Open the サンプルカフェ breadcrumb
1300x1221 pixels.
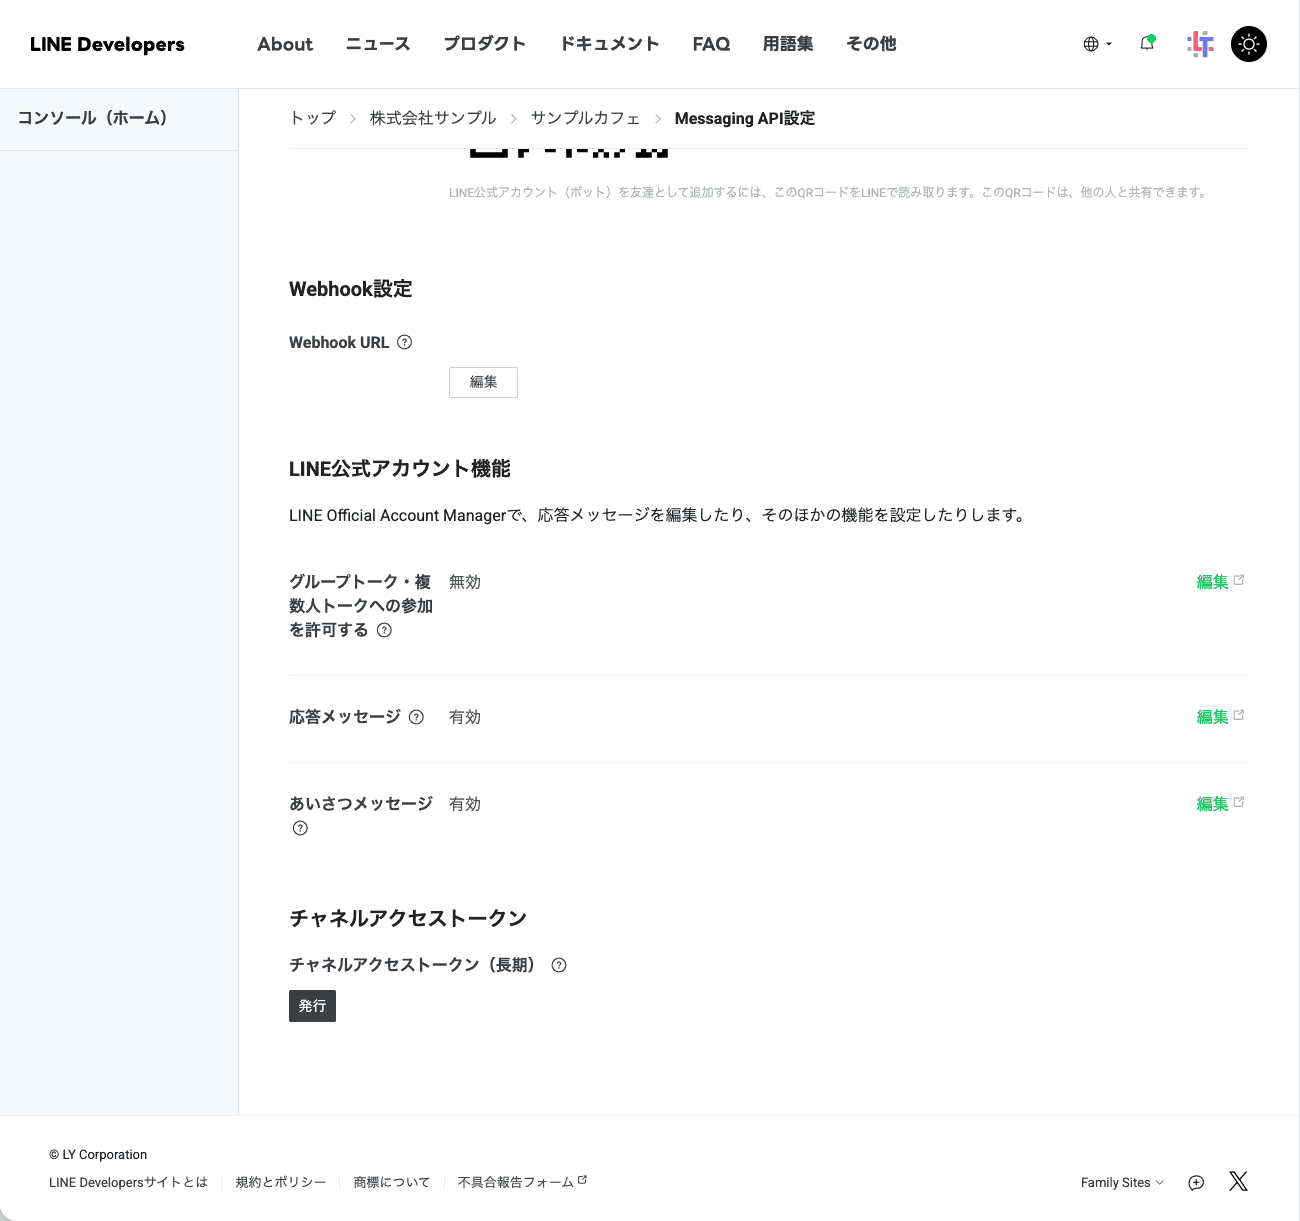tap(585, 118)
